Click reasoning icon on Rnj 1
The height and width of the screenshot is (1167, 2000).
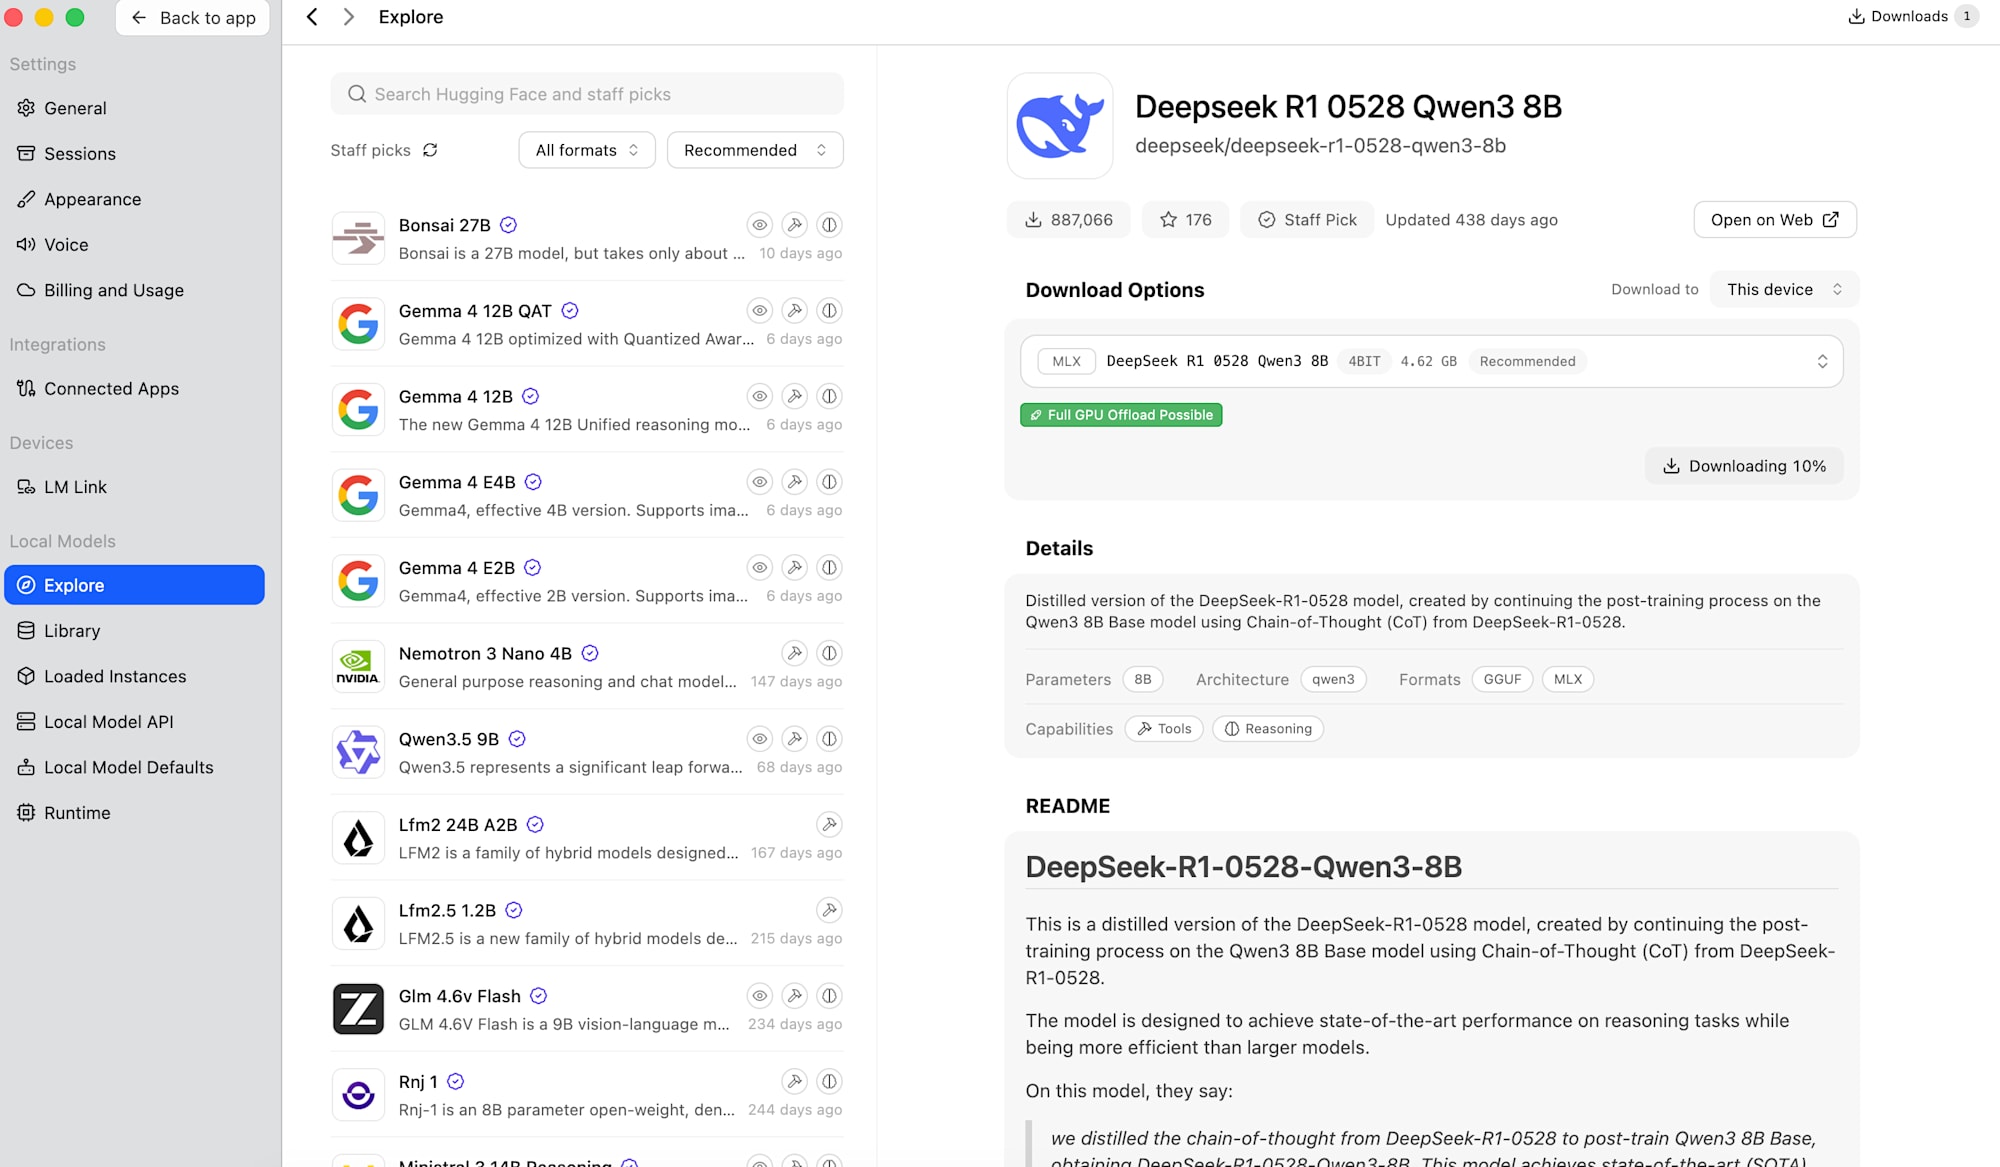coord(829,1082)
